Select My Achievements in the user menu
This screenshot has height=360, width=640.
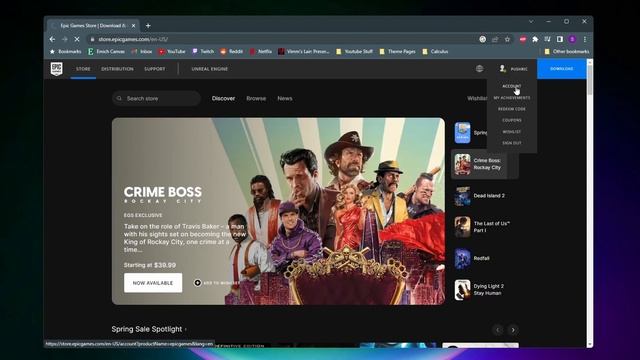point(511,98)
